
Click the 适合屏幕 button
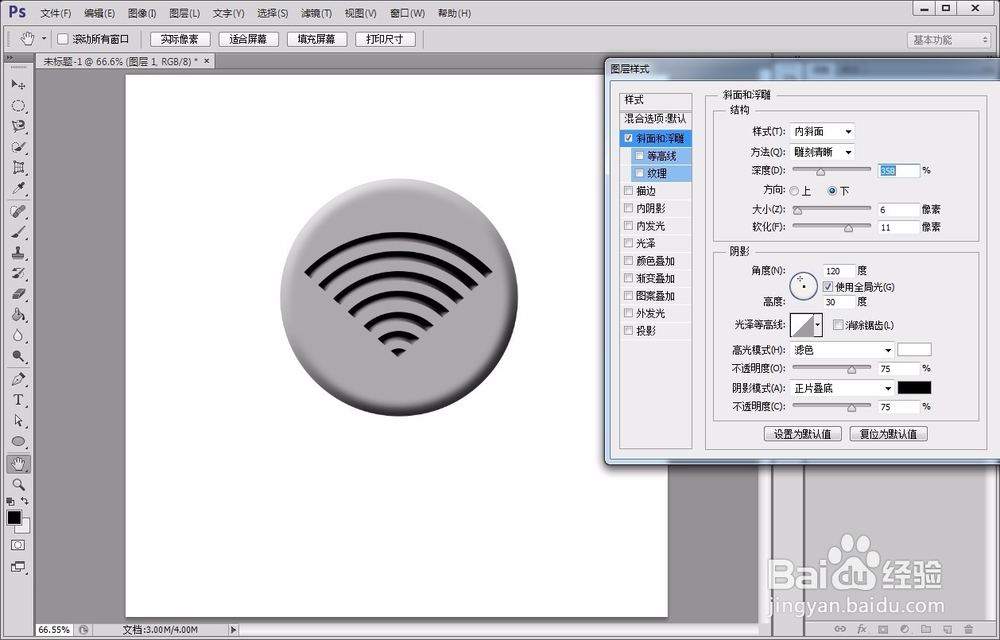tap(248, 40)
